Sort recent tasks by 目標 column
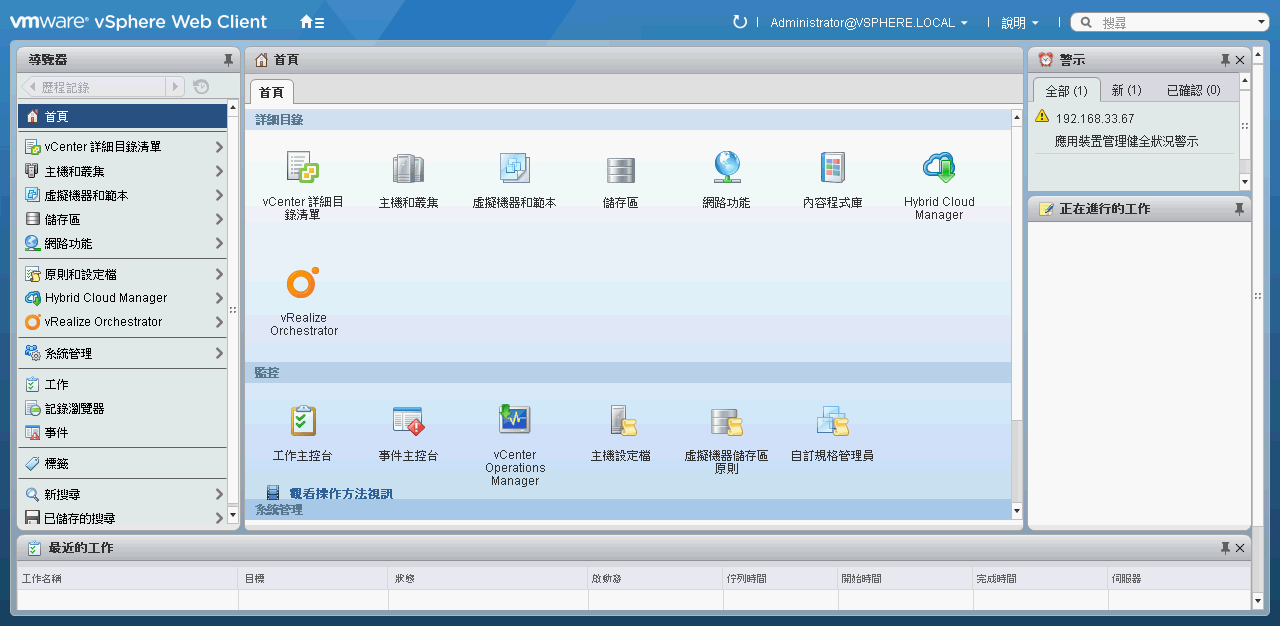The image size is (1280, 626). (x=313, y=578)
